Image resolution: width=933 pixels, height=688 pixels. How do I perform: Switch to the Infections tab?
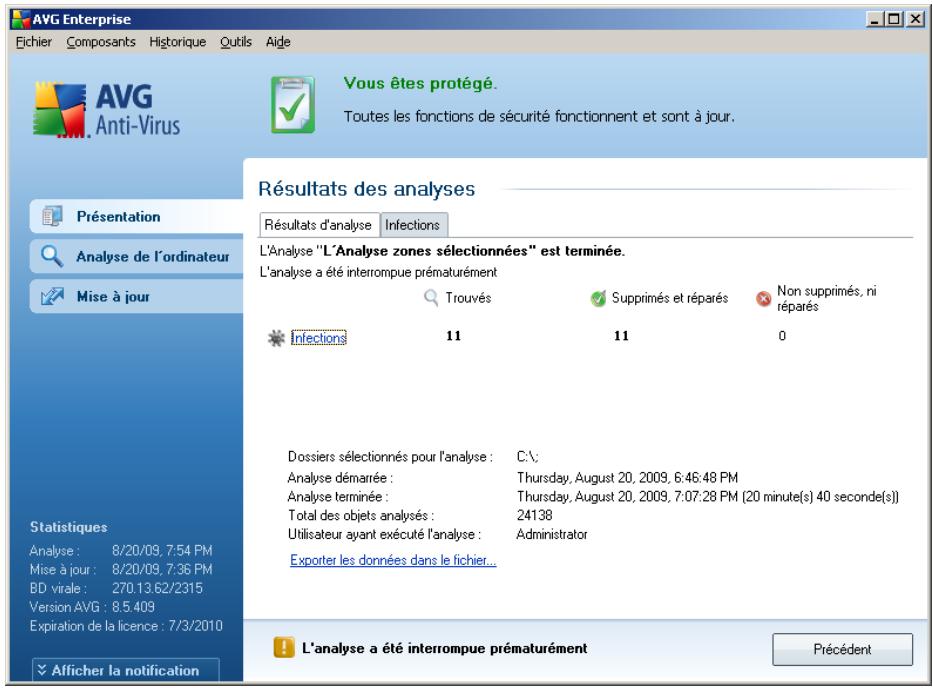pos(412,225)
